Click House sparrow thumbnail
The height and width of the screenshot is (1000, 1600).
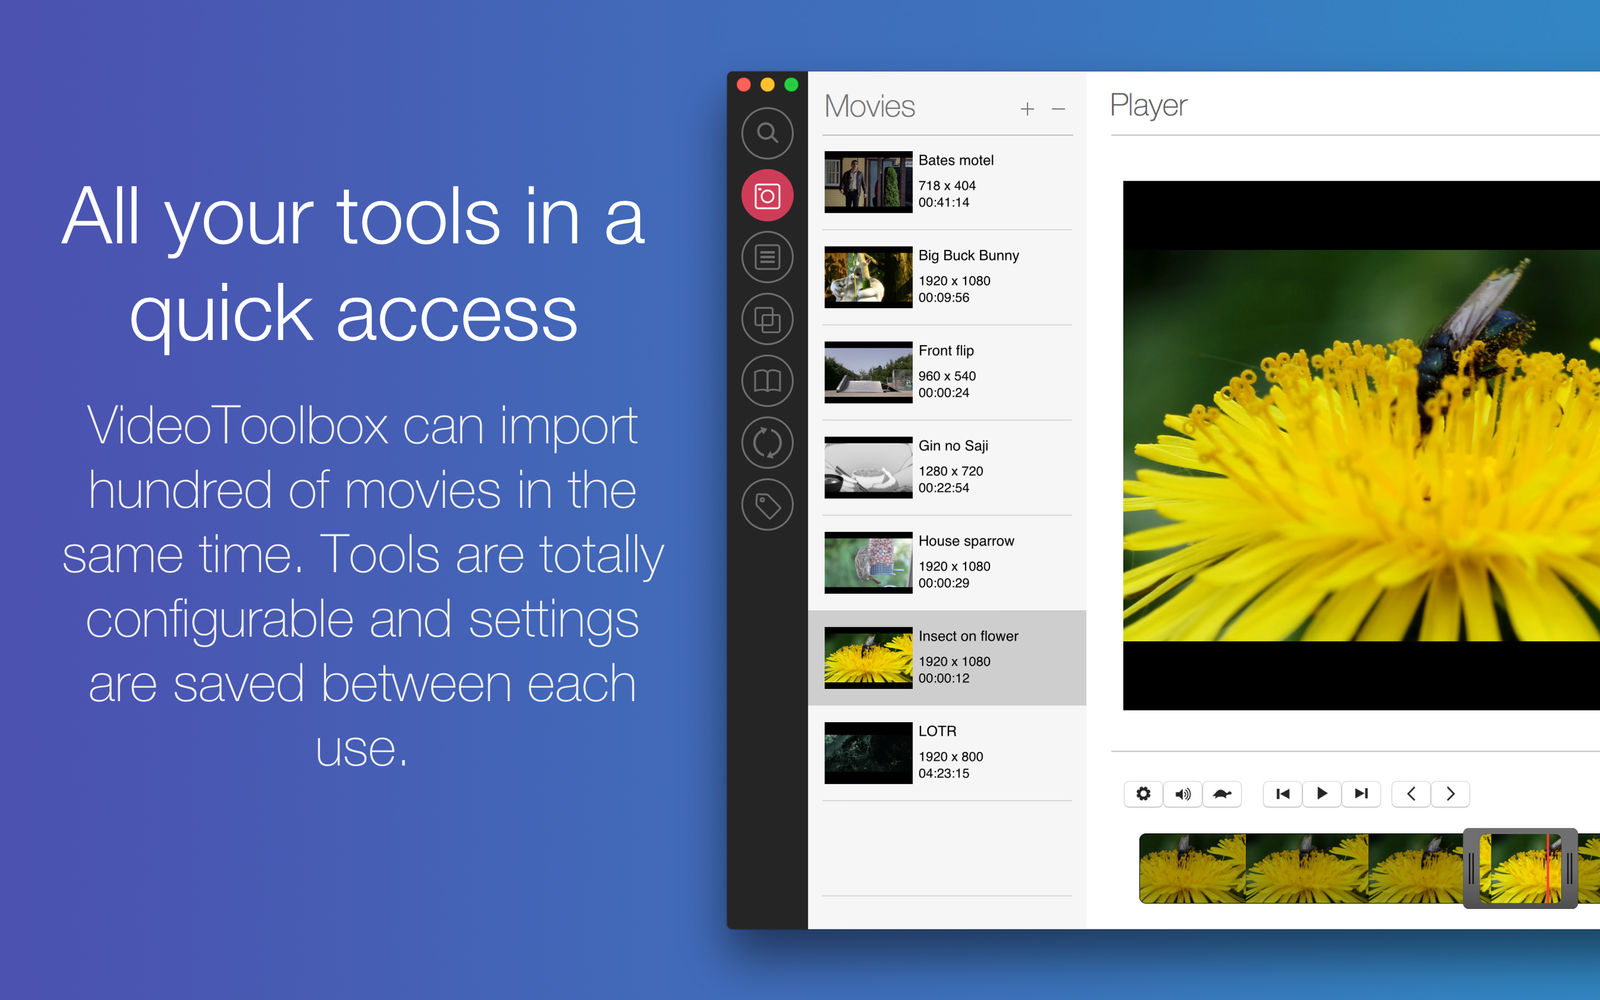pyautogui.click(x=868, y=563)
